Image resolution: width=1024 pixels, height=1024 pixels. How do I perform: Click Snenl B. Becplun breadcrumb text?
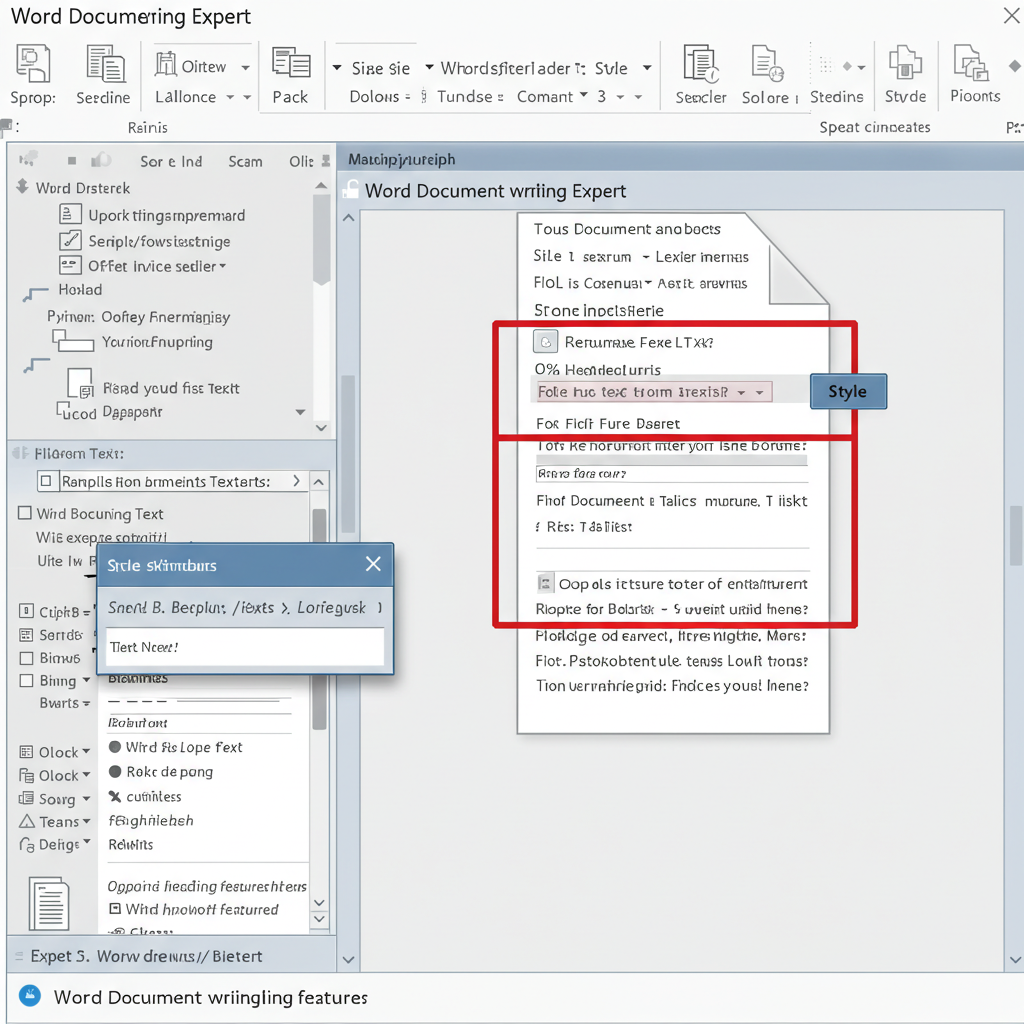[x=167, y=608]
